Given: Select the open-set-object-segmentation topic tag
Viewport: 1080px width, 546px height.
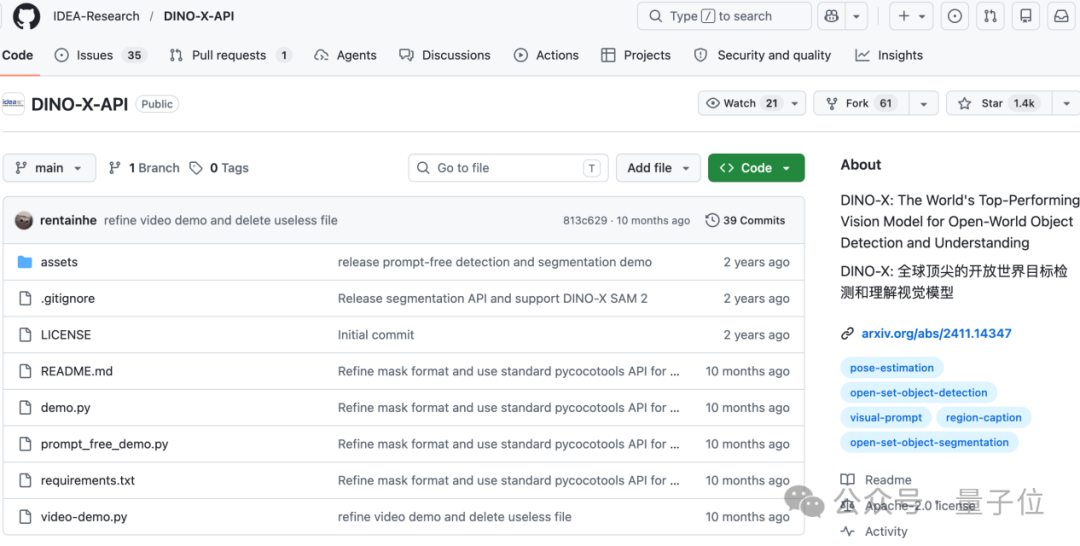Looking at the screenshot, I should click(x=929, y=442).
